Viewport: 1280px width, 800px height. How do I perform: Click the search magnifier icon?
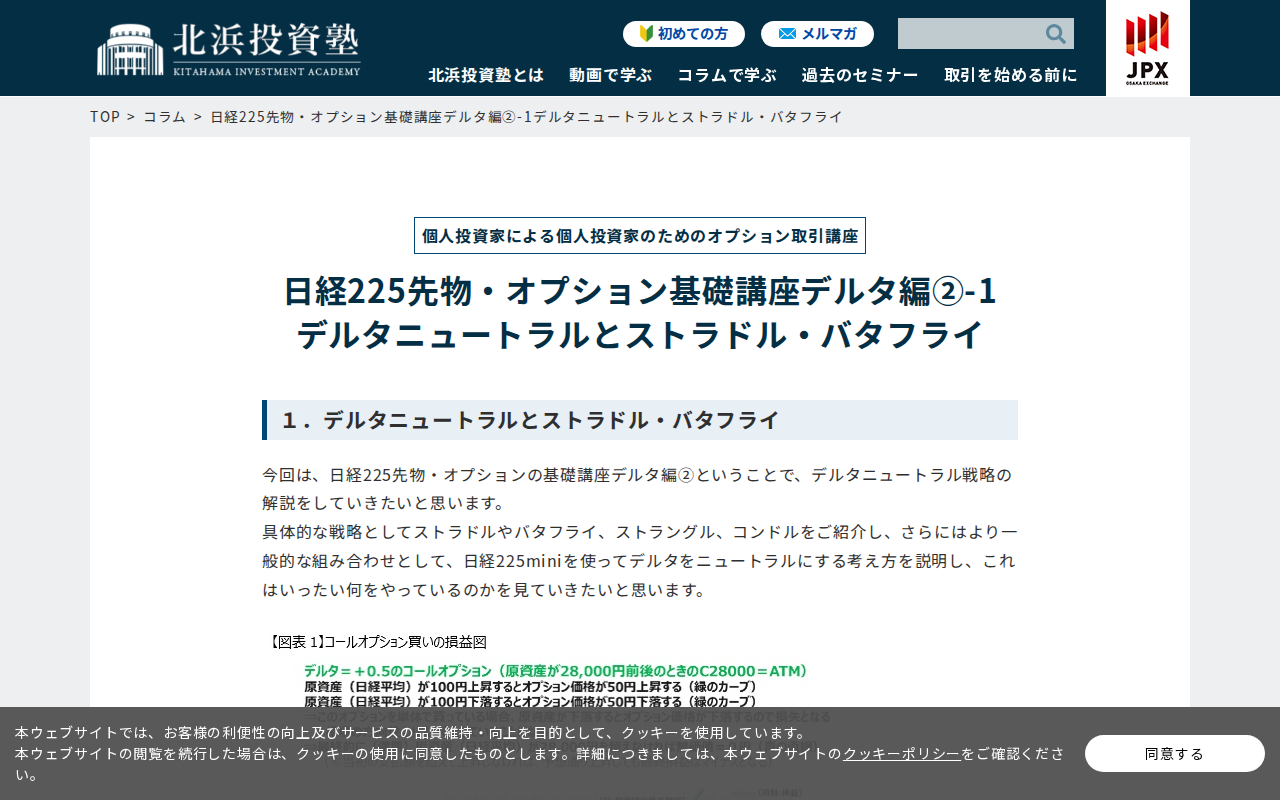pyautogui.click(x=1056, y=34)
